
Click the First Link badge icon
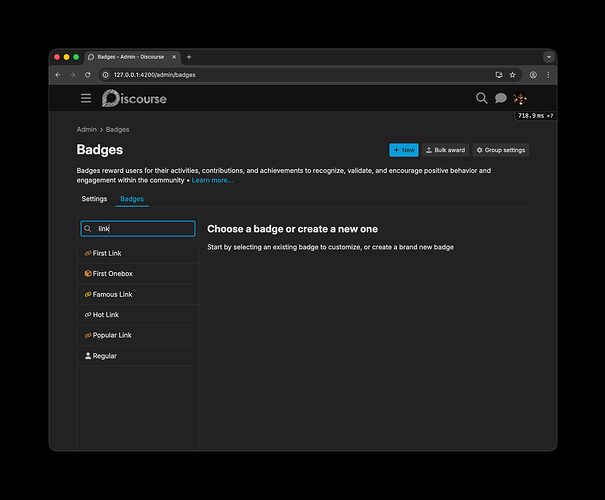(x=88, y=253)
